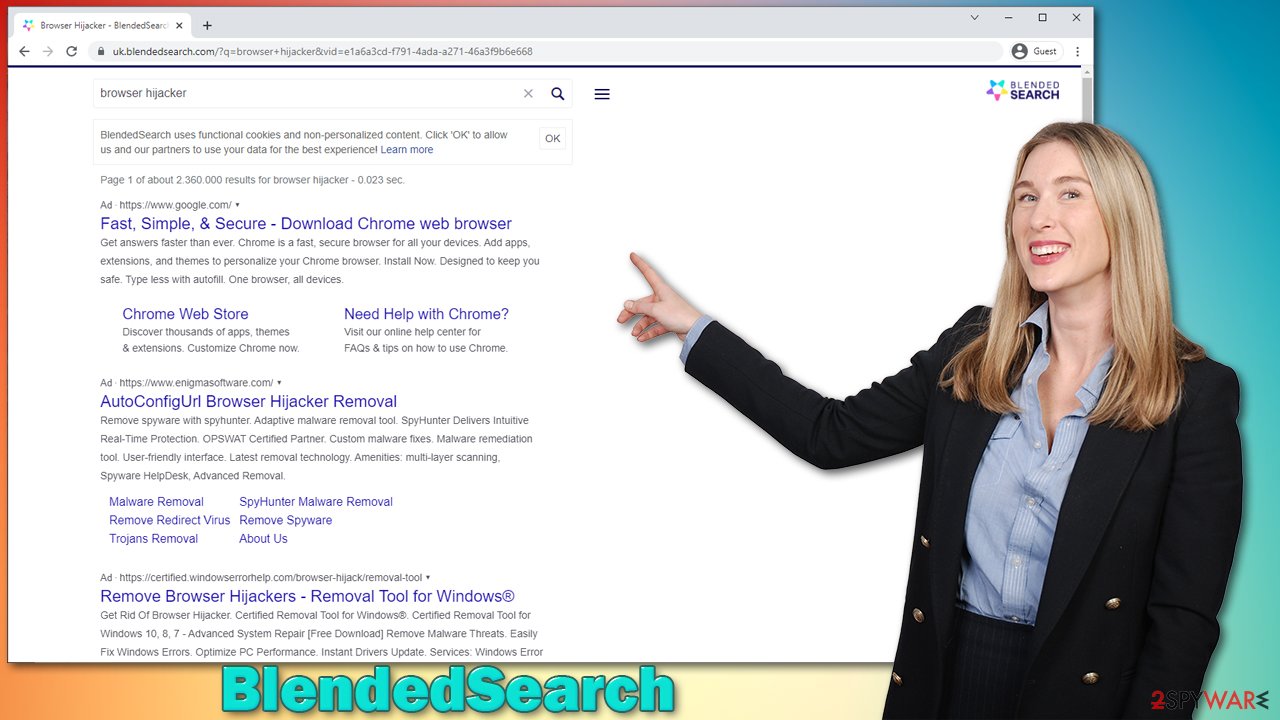This screenshot has height=720, width=1280.
Task: Open Download Chrome web browser result
Action: pyautogui.click(x=306, y=224)
